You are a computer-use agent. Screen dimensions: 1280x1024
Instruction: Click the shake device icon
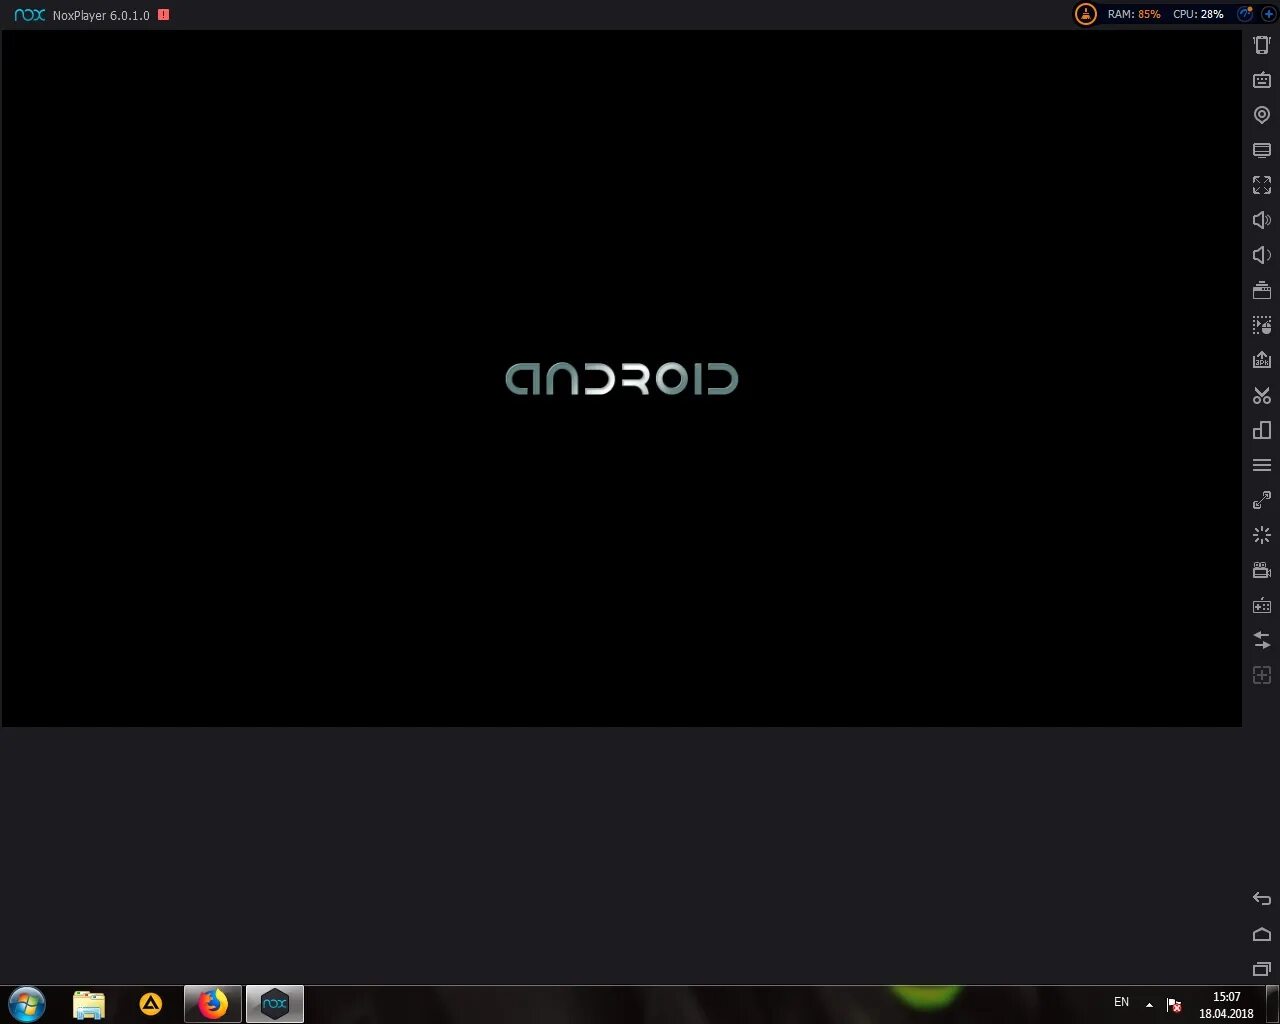pyautogui.click(x=1262, y=45)
